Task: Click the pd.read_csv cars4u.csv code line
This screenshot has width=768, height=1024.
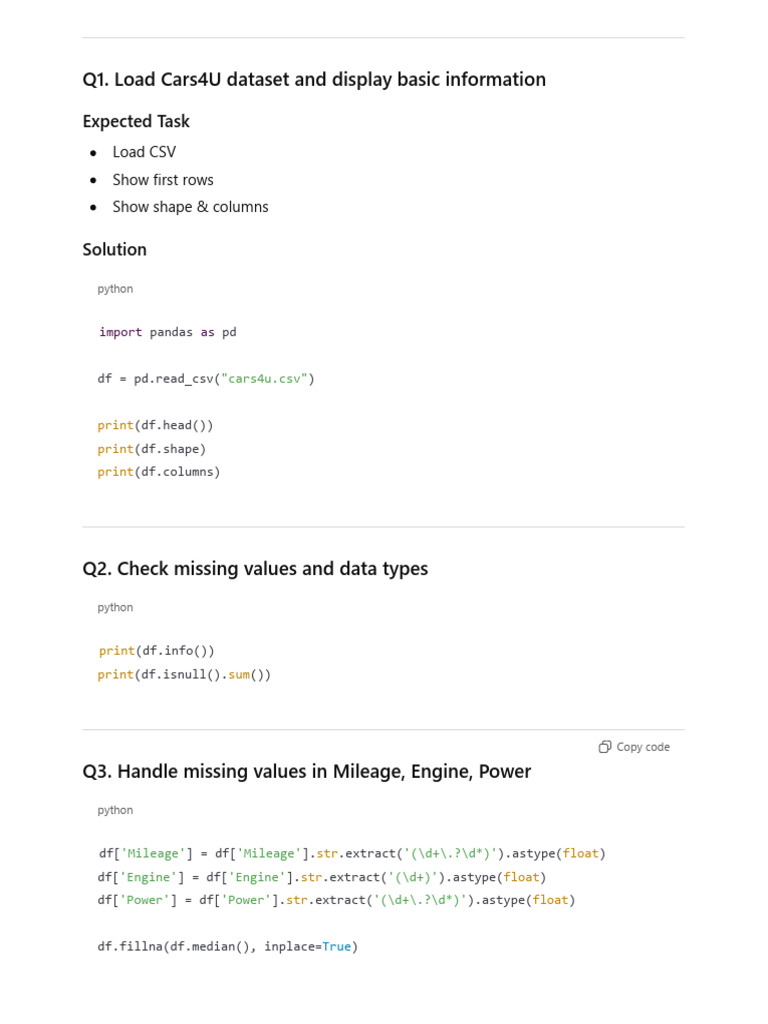Action: click(206, 379)
